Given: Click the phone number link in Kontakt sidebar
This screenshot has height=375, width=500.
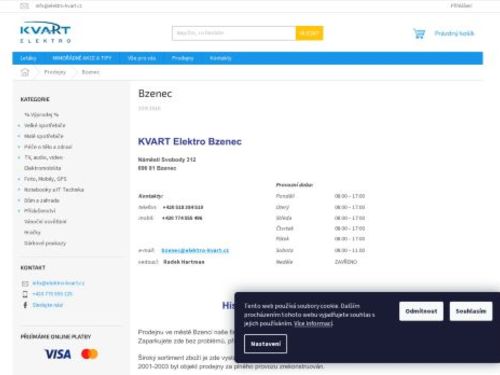Looking at the screenshot, I should click(x=52, y=294).
